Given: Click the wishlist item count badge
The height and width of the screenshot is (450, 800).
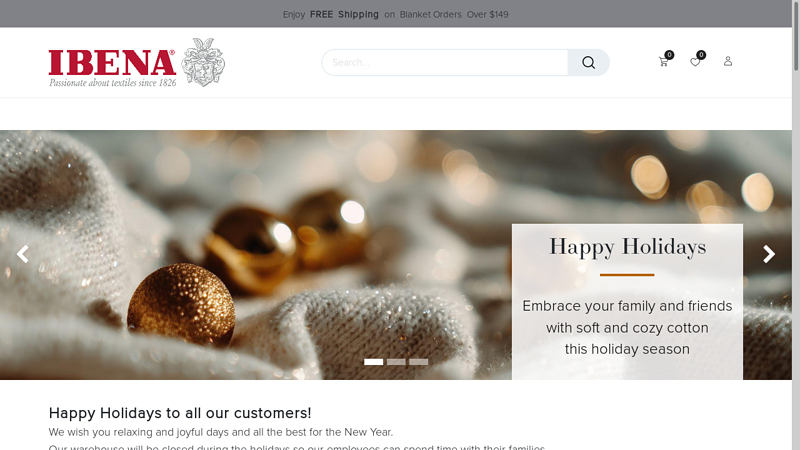Looking at the screenshot, I should 702,55.
